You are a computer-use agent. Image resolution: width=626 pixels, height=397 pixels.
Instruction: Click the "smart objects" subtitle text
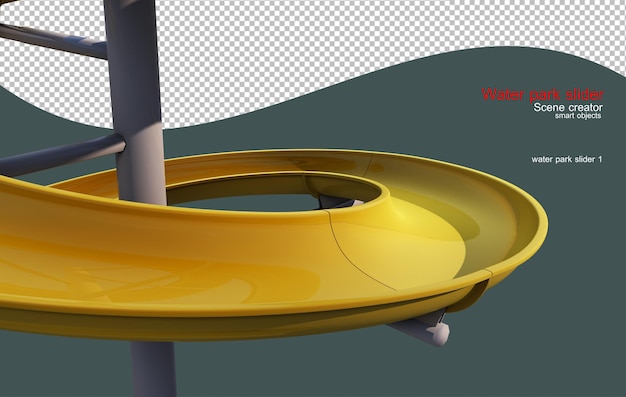click(577, 116)
